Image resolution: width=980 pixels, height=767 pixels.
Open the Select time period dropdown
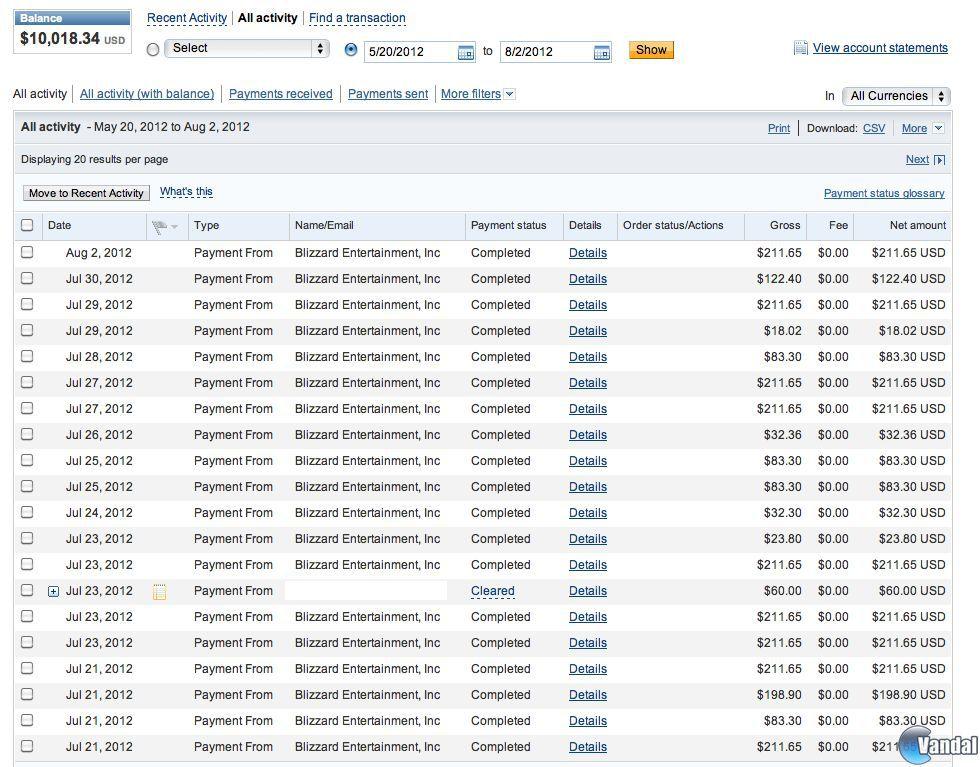point(247,48)
